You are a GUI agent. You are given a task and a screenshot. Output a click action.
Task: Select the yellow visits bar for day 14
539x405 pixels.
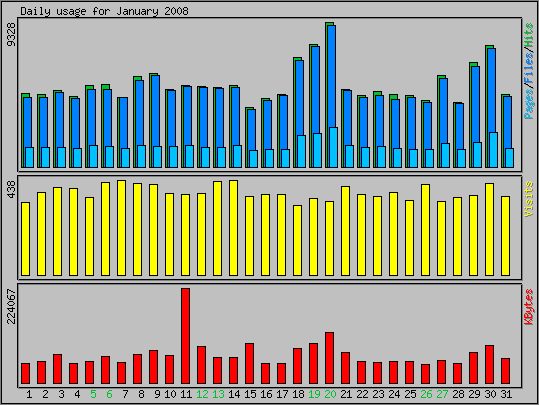click(x=233, y=228)
